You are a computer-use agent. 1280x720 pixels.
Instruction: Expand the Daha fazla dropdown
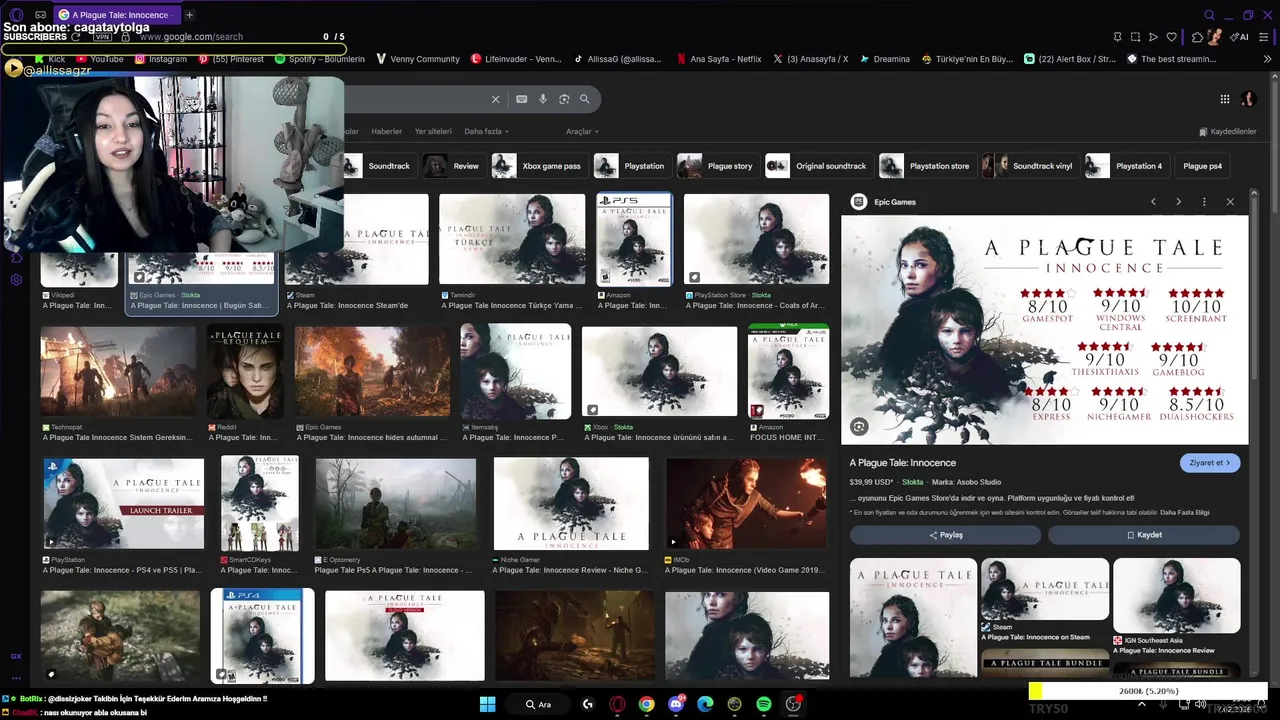487,132
